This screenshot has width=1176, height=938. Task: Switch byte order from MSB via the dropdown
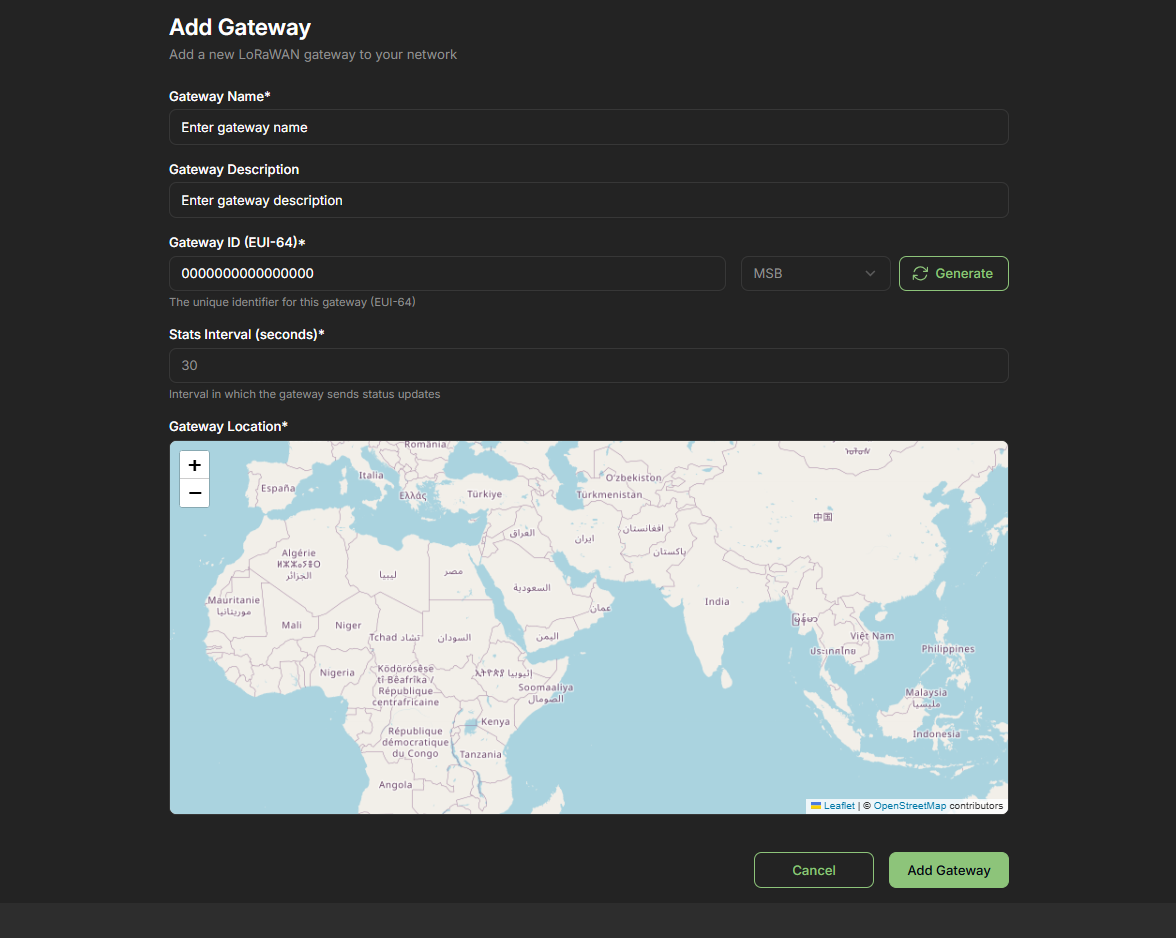pyautogui.click(x=815, y=273)
